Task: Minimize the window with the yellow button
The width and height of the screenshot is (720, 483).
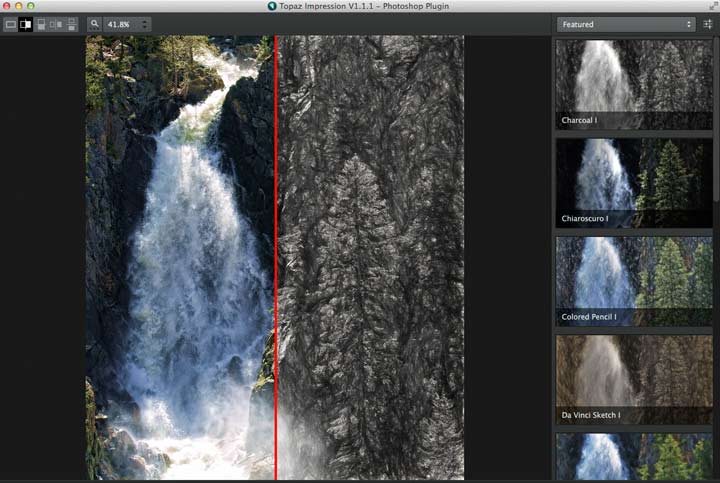Action: click(x=18, y=6)
